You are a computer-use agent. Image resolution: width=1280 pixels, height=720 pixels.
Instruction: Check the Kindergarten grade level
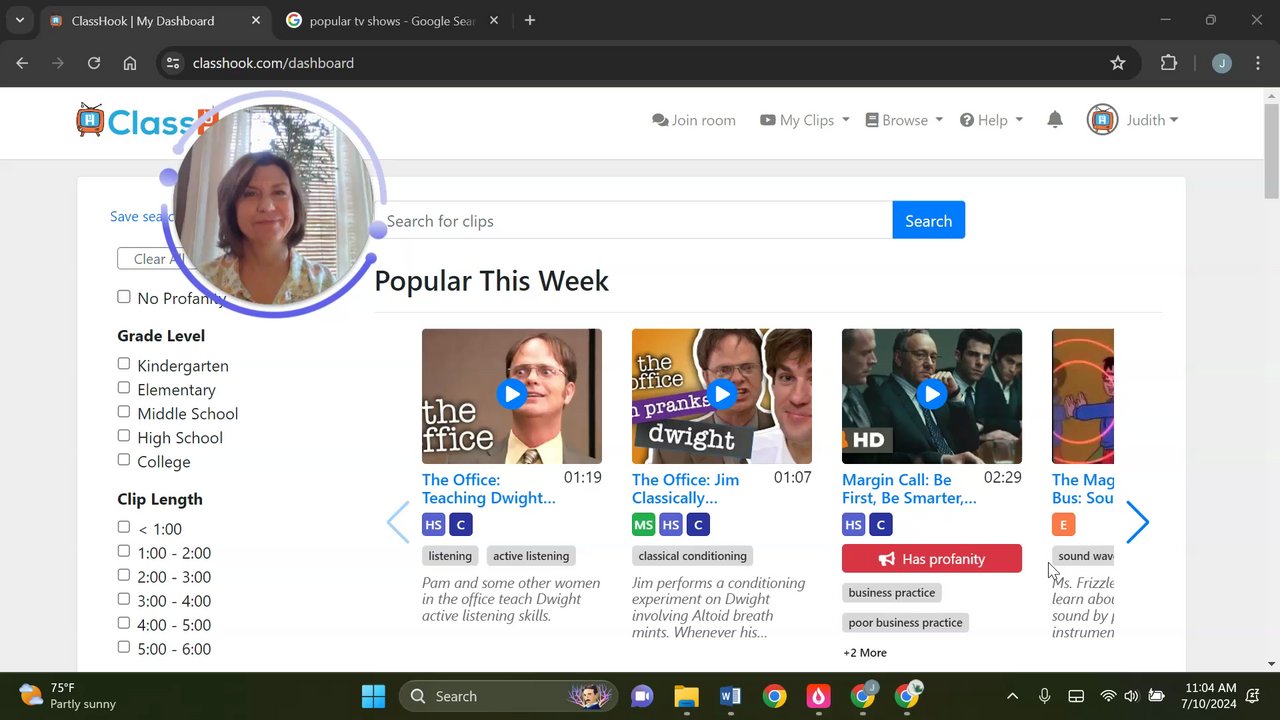point(124,364)
